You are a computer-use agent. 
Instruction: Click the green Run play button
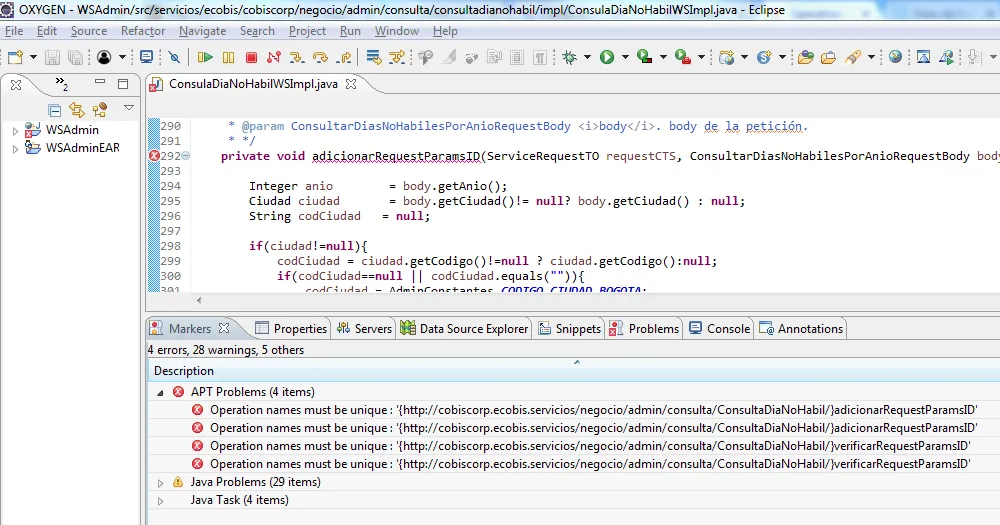pyautogui.click(x=607, y=57)
